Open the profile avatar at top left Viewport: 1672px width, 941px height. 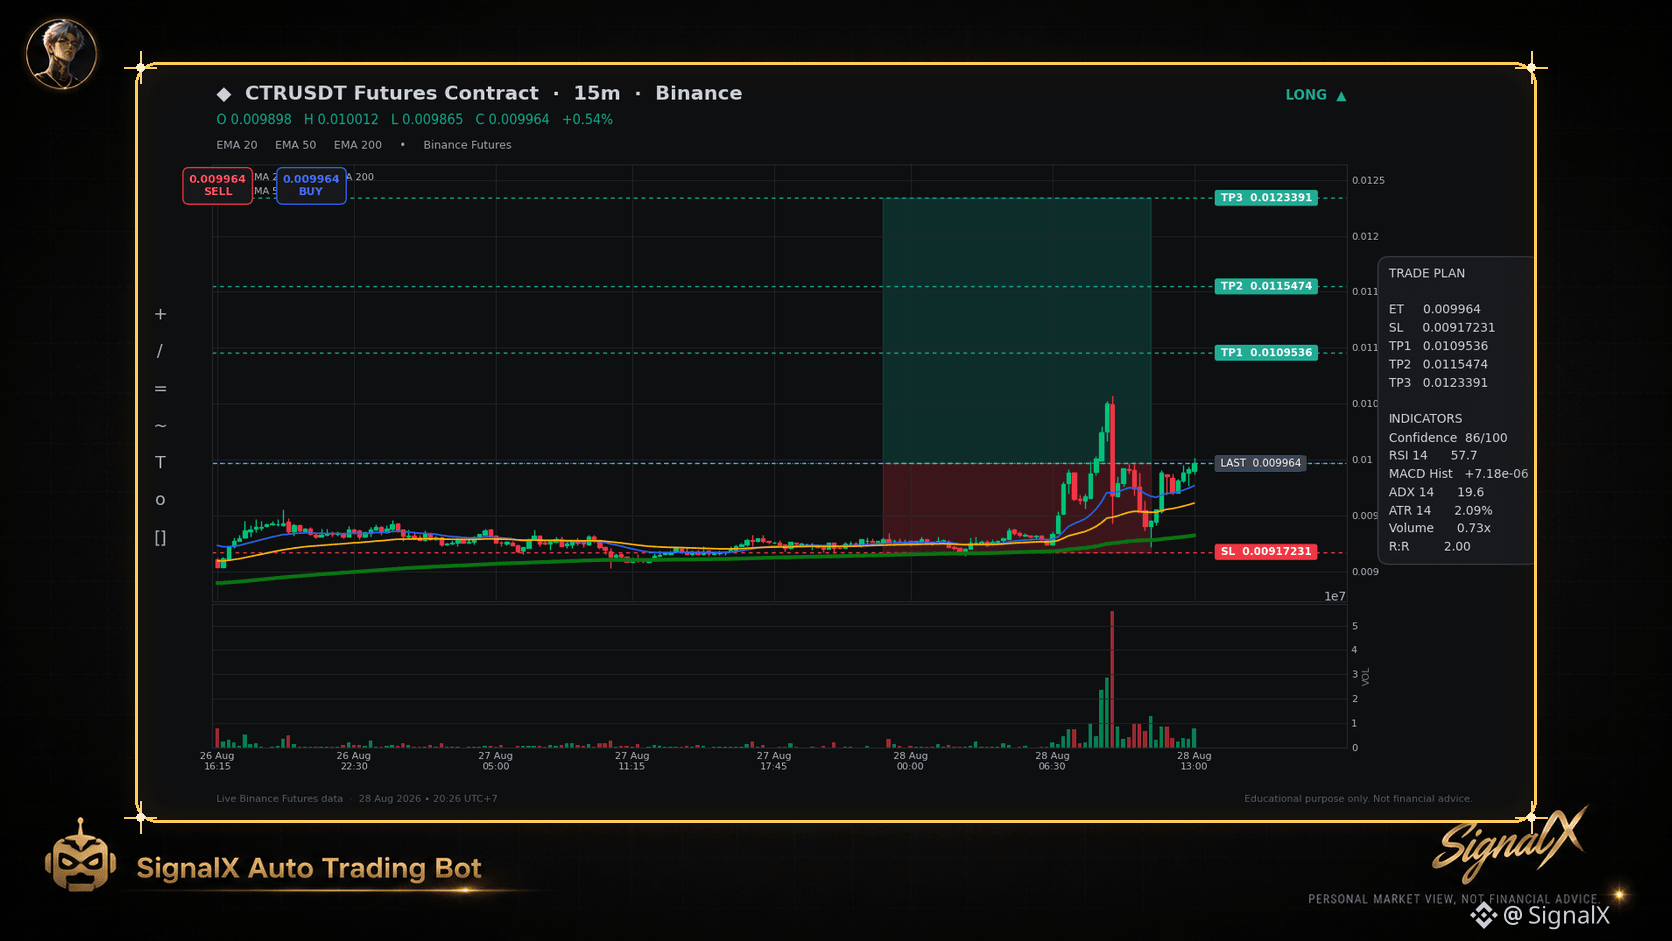point(61,53)
